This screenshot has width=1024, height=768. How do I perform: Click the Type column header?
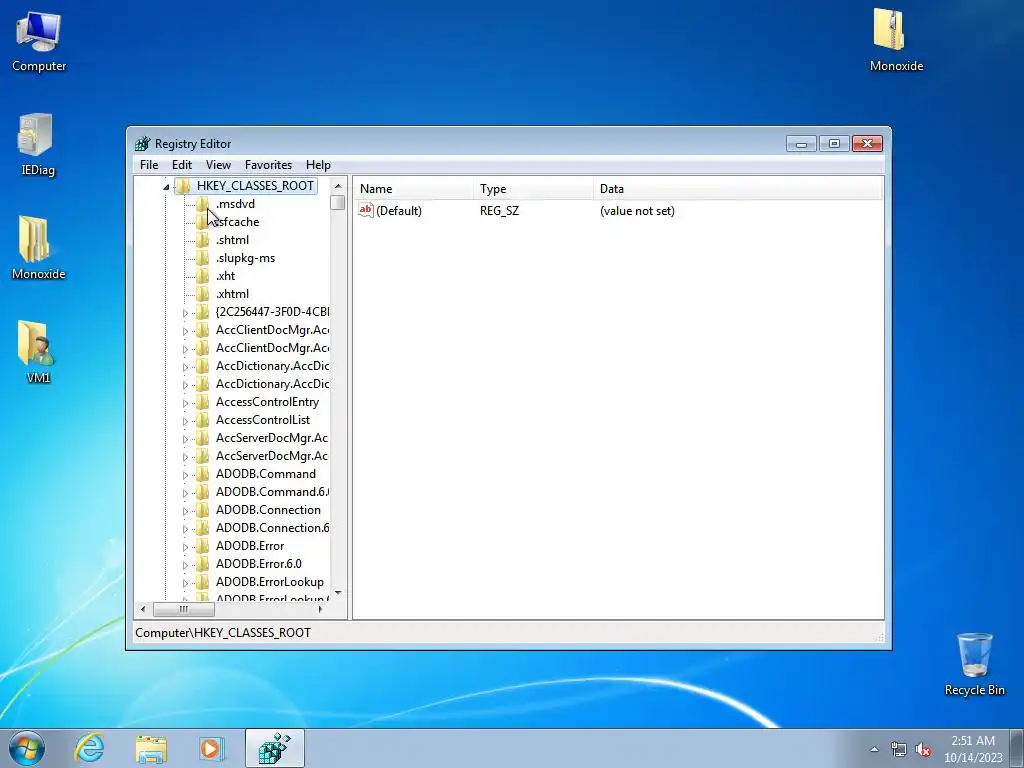(x=534, y=189)
